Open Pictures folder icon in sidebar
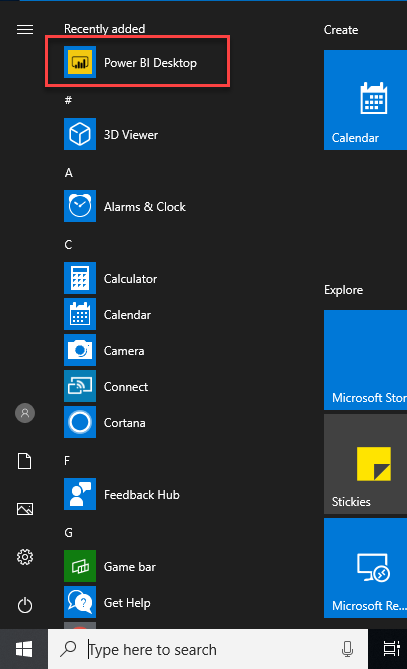 pos(25,509)
